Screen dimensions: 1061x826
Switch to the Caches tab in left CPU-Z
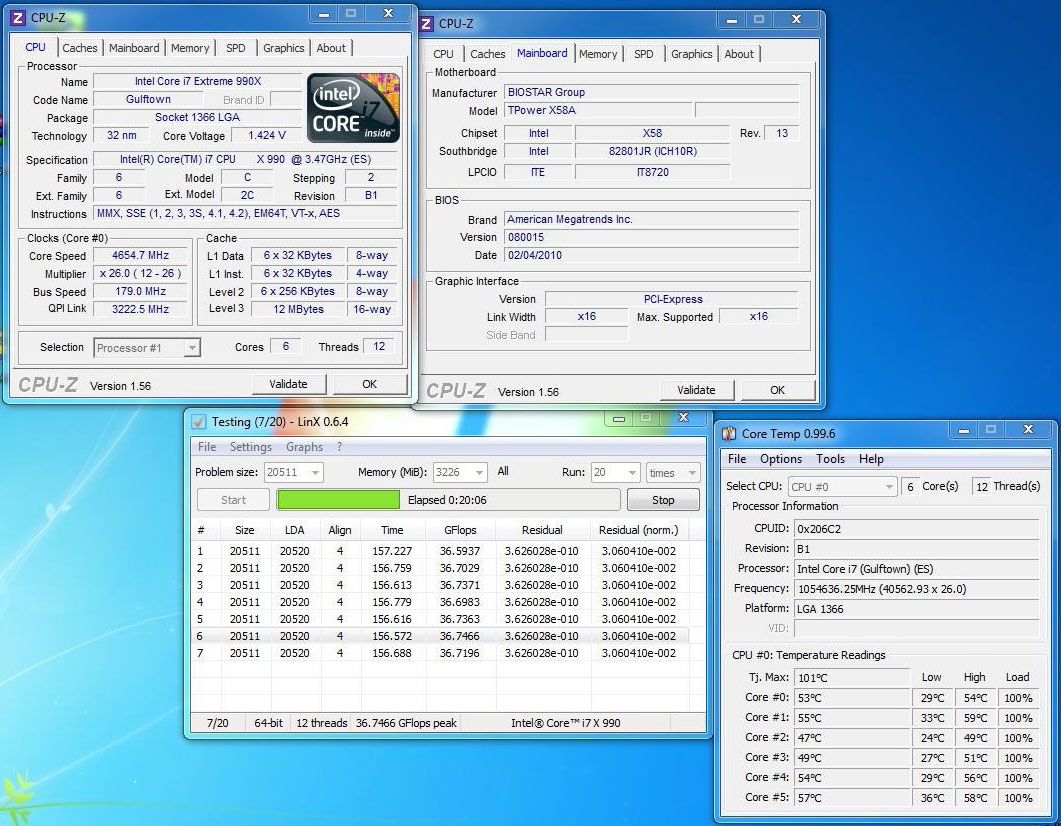tap(80, 48)
